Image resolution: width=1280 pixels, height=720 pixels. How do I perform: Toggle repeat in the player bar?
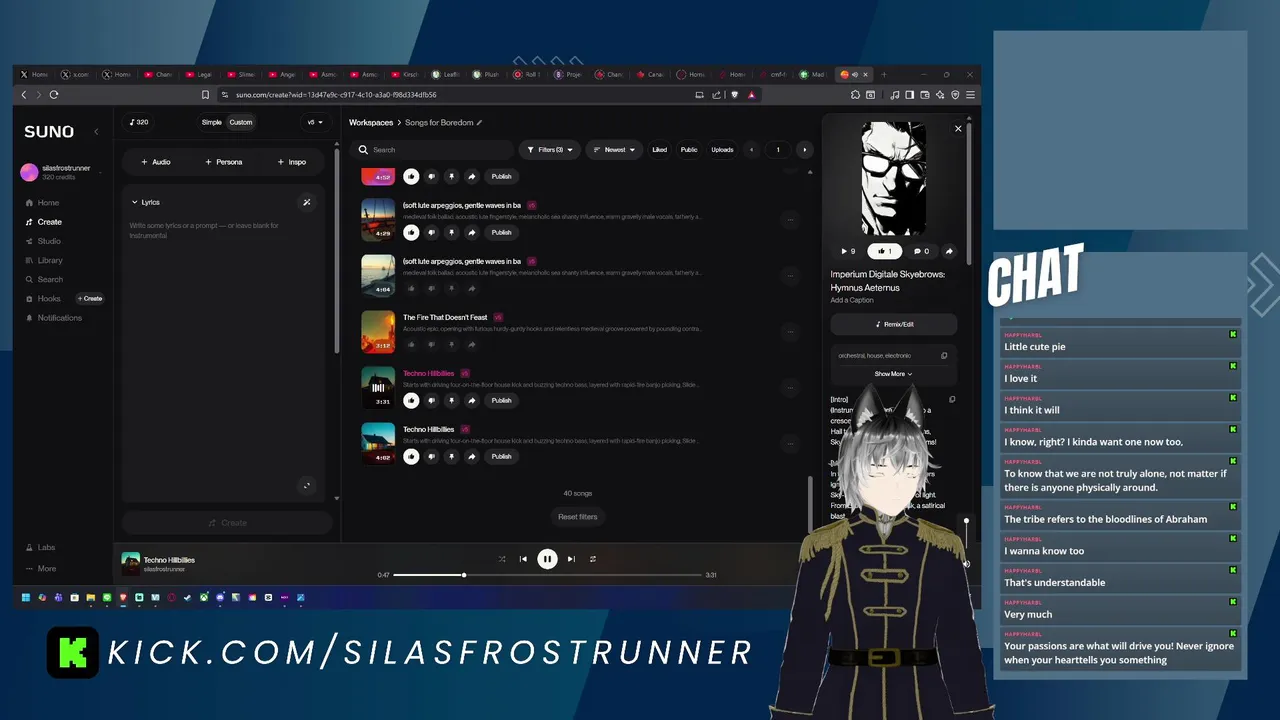point(593,559)
